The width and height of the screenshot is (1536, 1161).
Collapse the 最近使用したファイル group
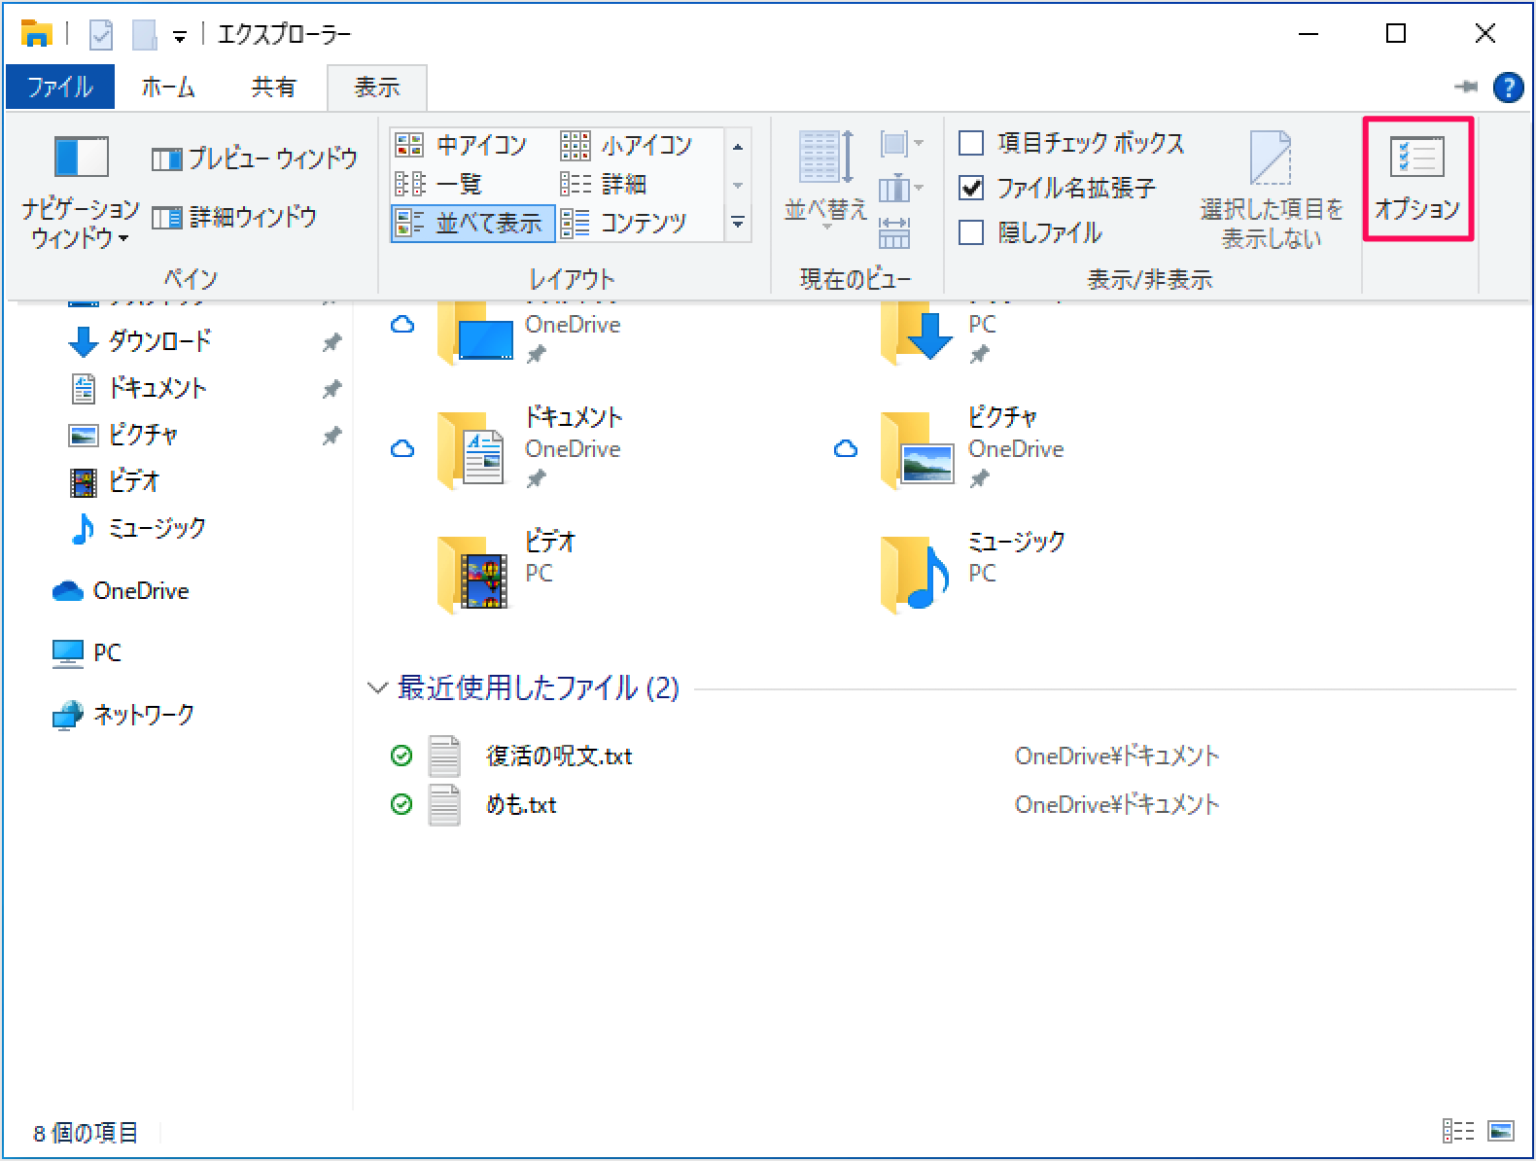pyautogui.click(x=377, y=688)
